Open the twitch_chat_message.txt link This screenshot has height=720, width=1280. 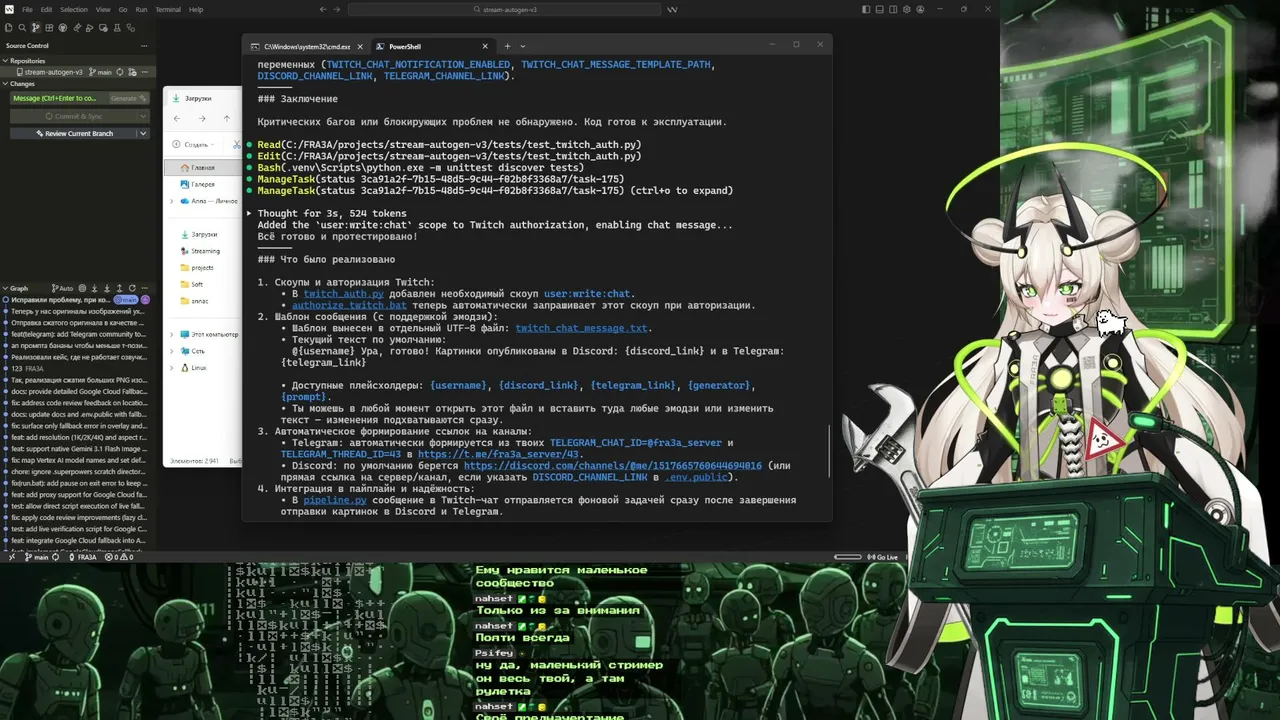(x=583, y=328)
